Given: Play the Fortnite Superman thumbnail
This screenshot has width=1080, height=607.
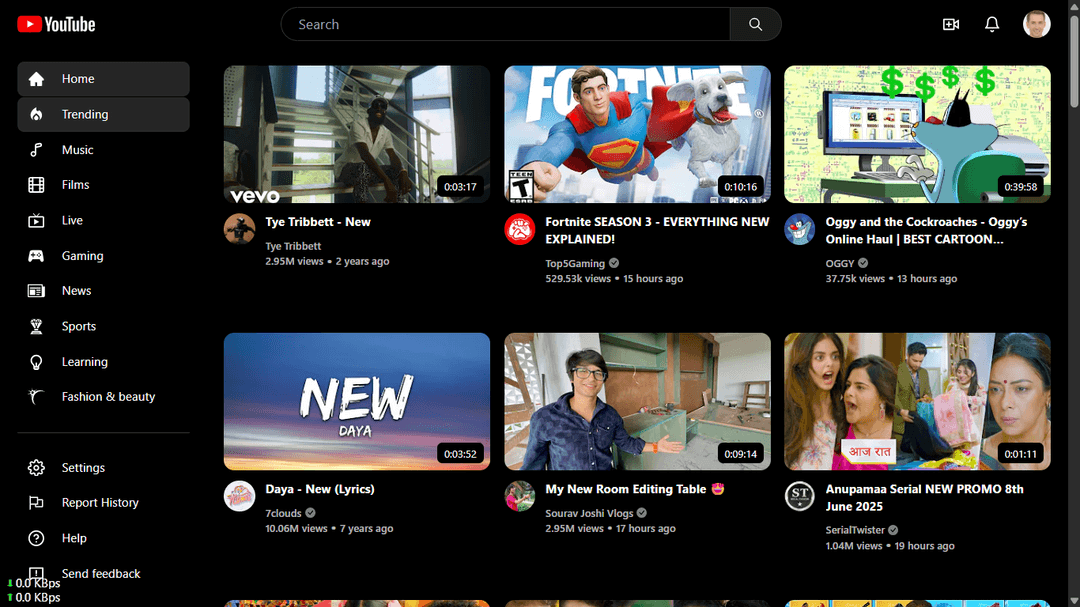Looking at the screenshot, I should pyautogui.click(x=637, y=134).
